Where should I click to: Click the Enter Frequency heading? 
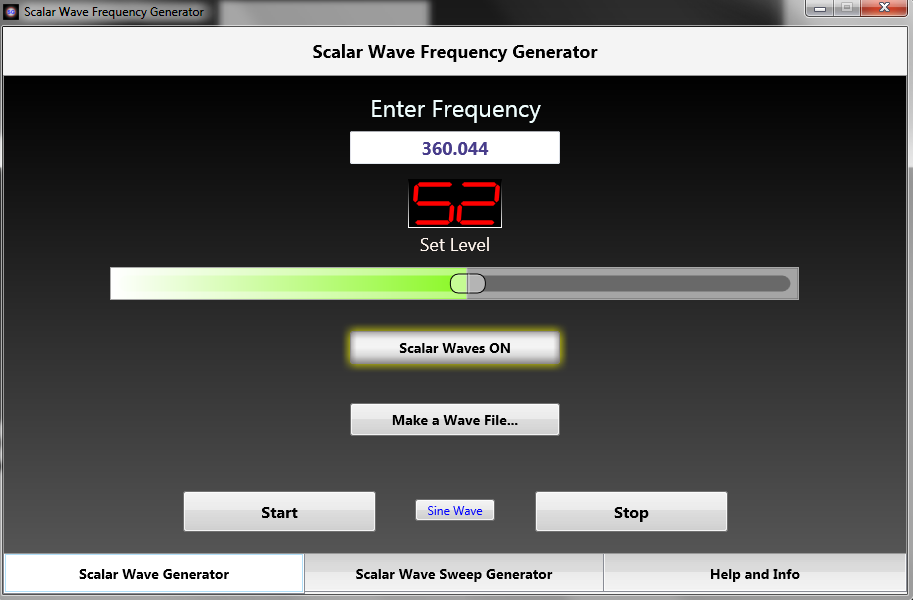coord(455,109)
